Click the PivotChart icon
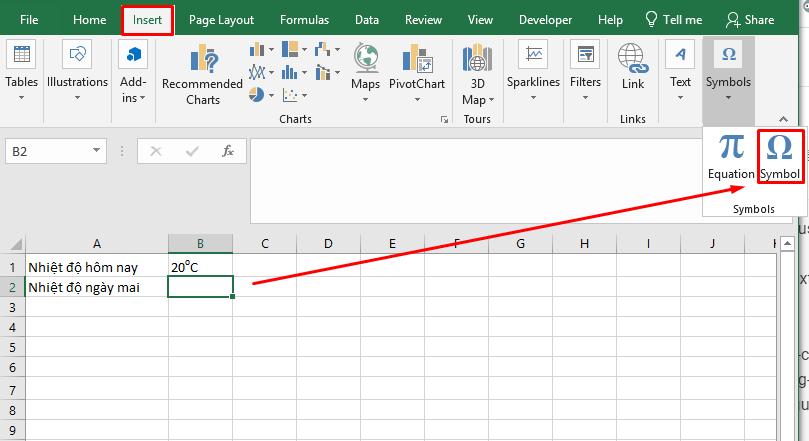809x441 pixels. point(417,58)
